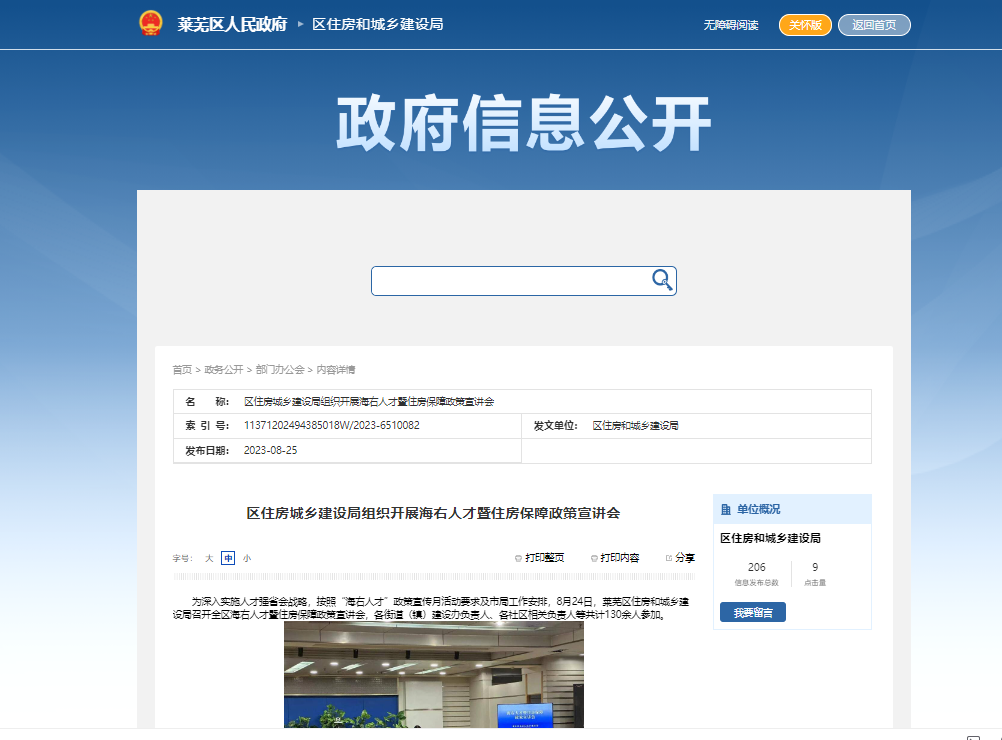Image resolution: width=1002 pixels, height=740 pixels.
Task: Click the 政府信息公开 banner title
Action: coord(524,123)
